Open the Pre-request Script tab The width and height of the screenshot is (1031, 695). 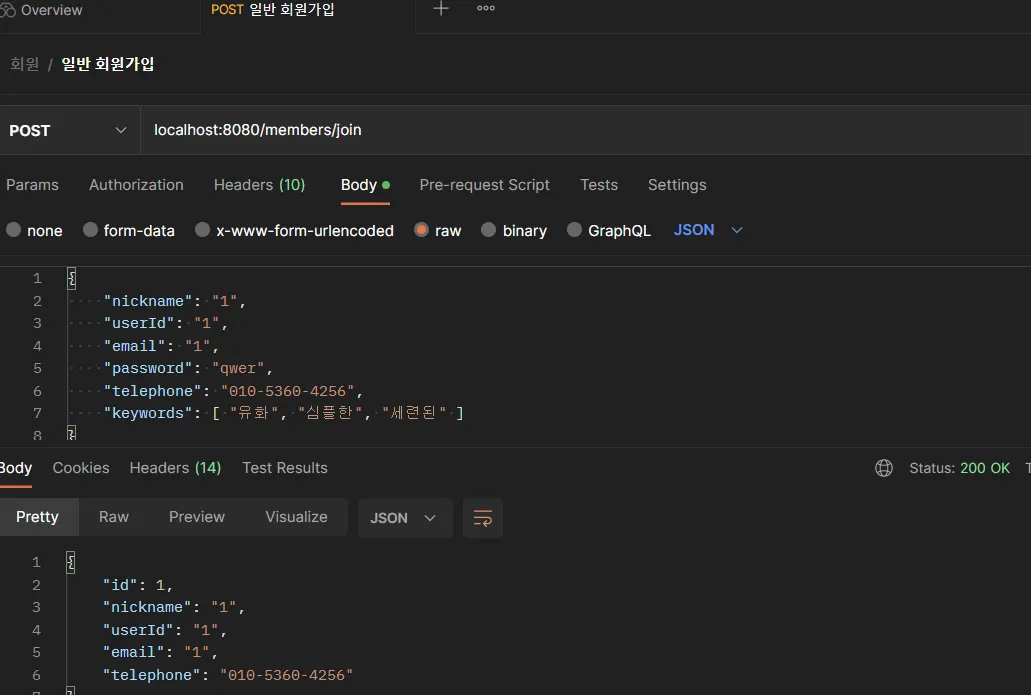tap(484, 185)
